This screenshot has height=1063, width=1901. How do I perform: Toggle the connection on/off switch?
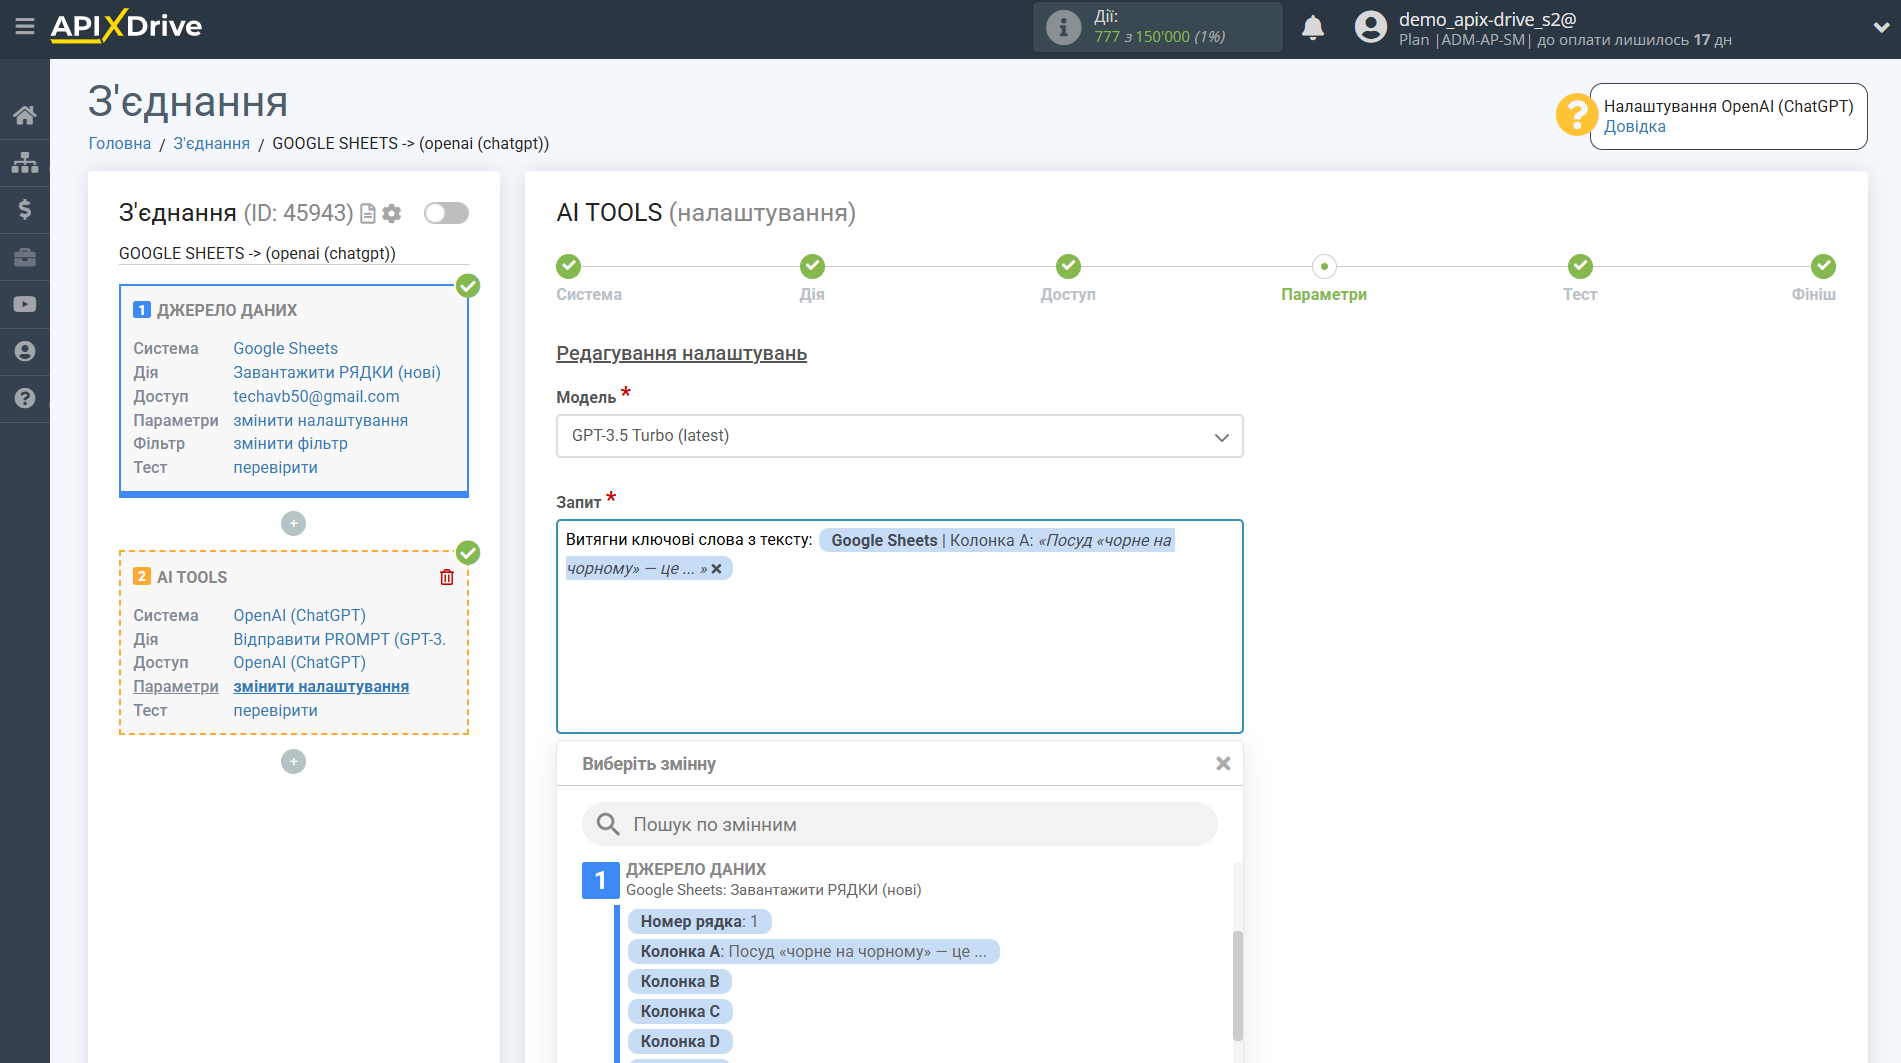pos(446,213)
